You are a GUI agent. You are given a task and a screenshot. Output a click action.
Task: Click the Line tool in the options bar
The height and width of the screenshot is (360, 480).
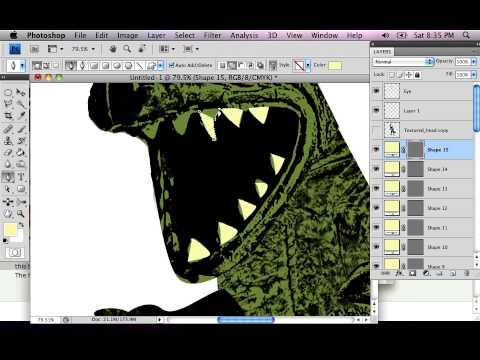tap(139, 65)
